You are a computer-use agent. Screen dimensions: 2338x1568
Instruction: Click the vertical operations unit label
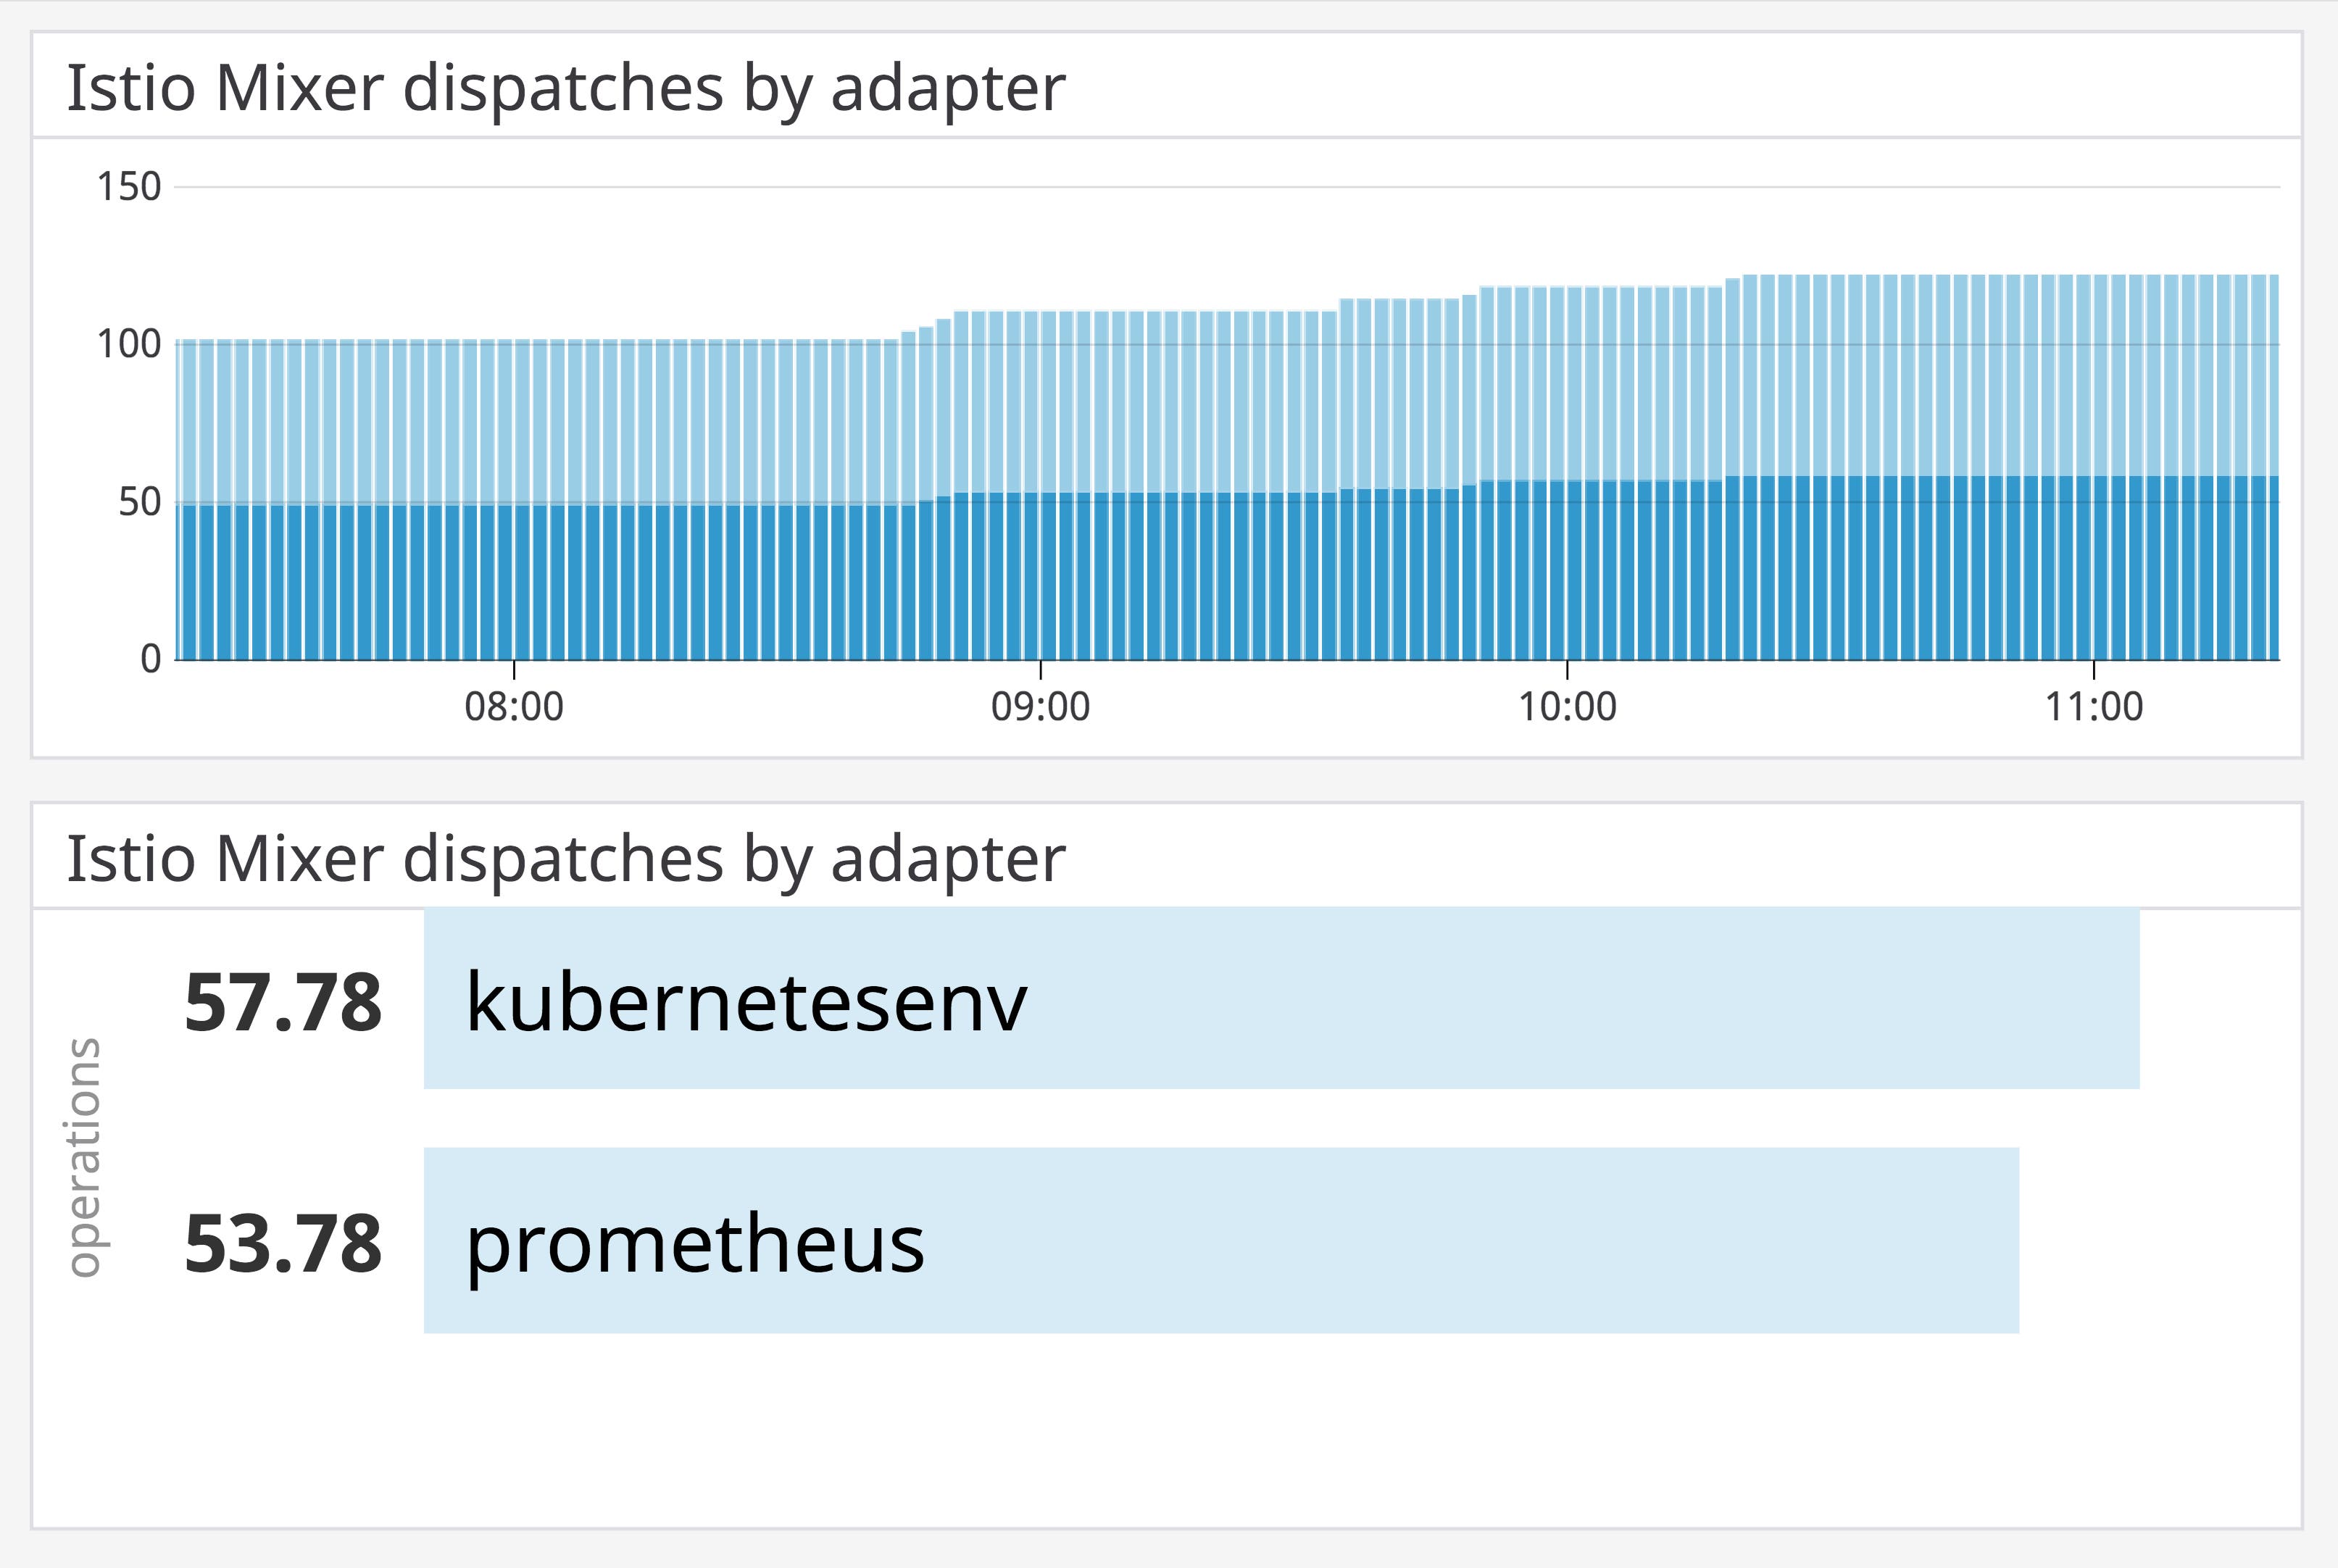(x=84, y=1157)
